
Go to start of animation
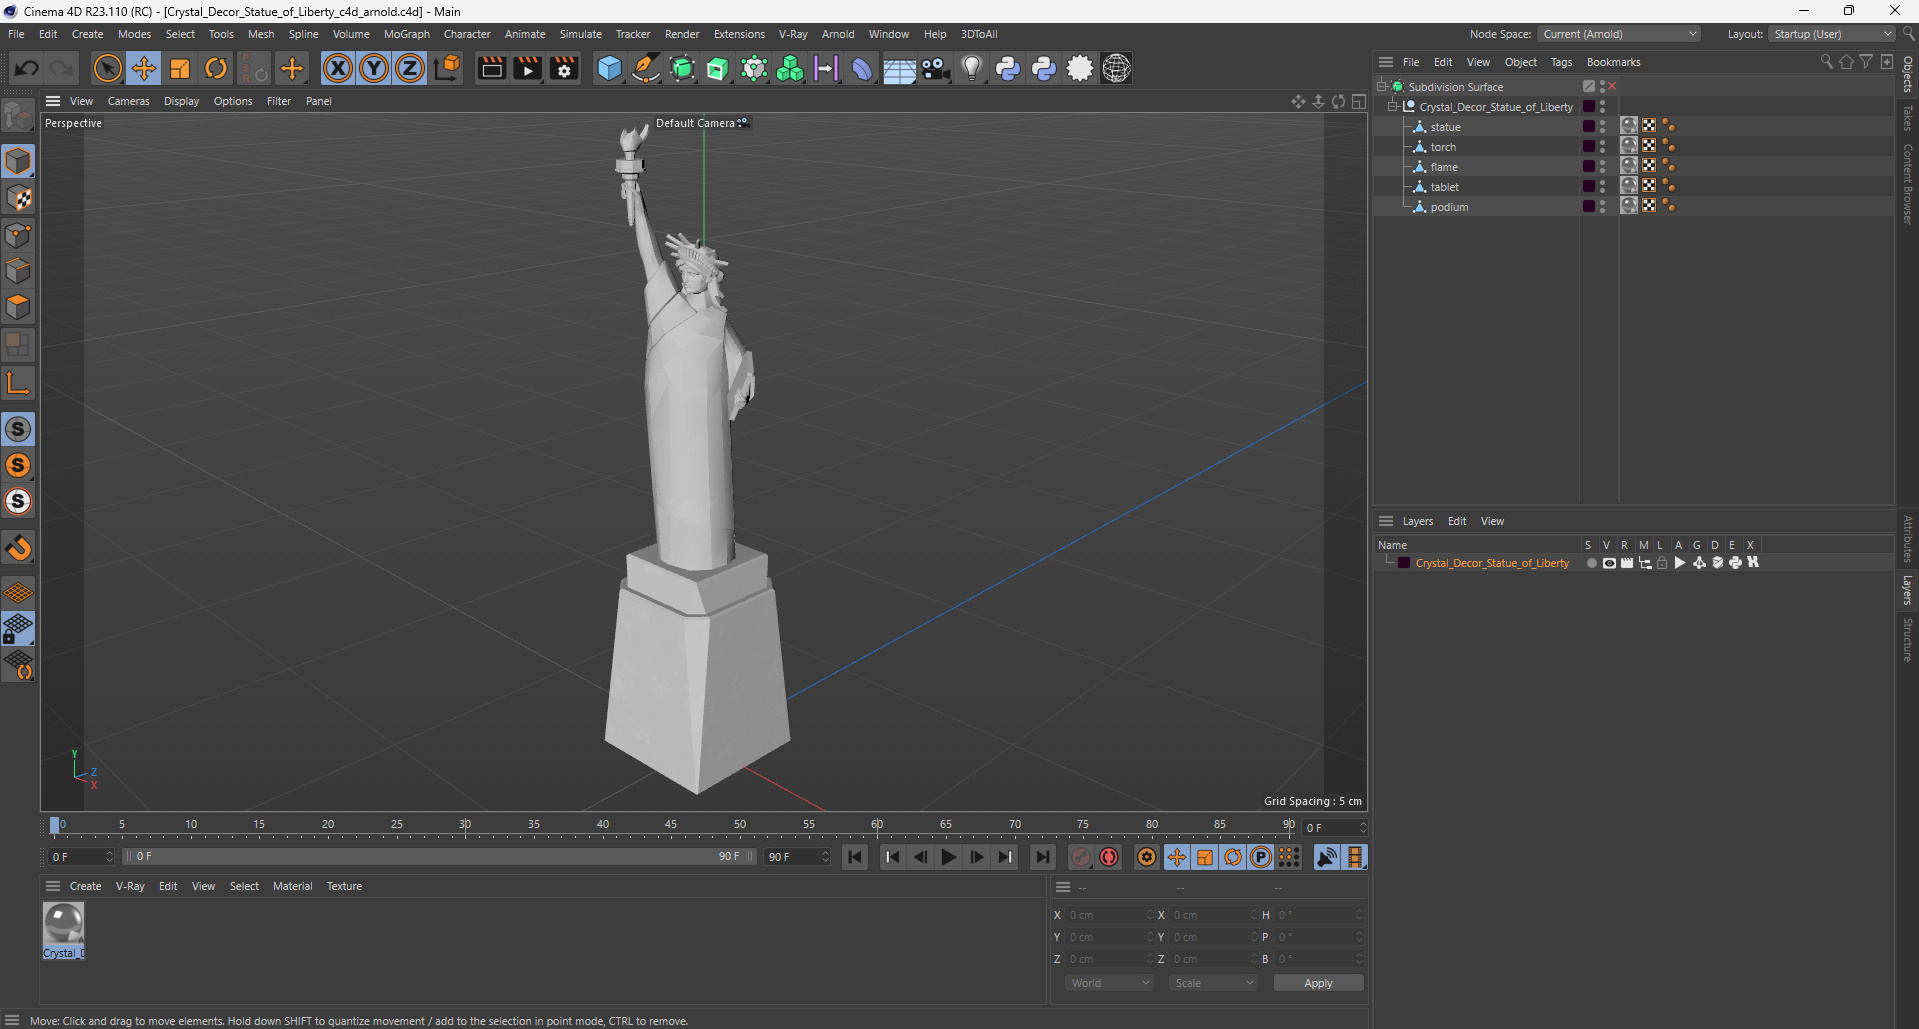[x=855, y=857]
